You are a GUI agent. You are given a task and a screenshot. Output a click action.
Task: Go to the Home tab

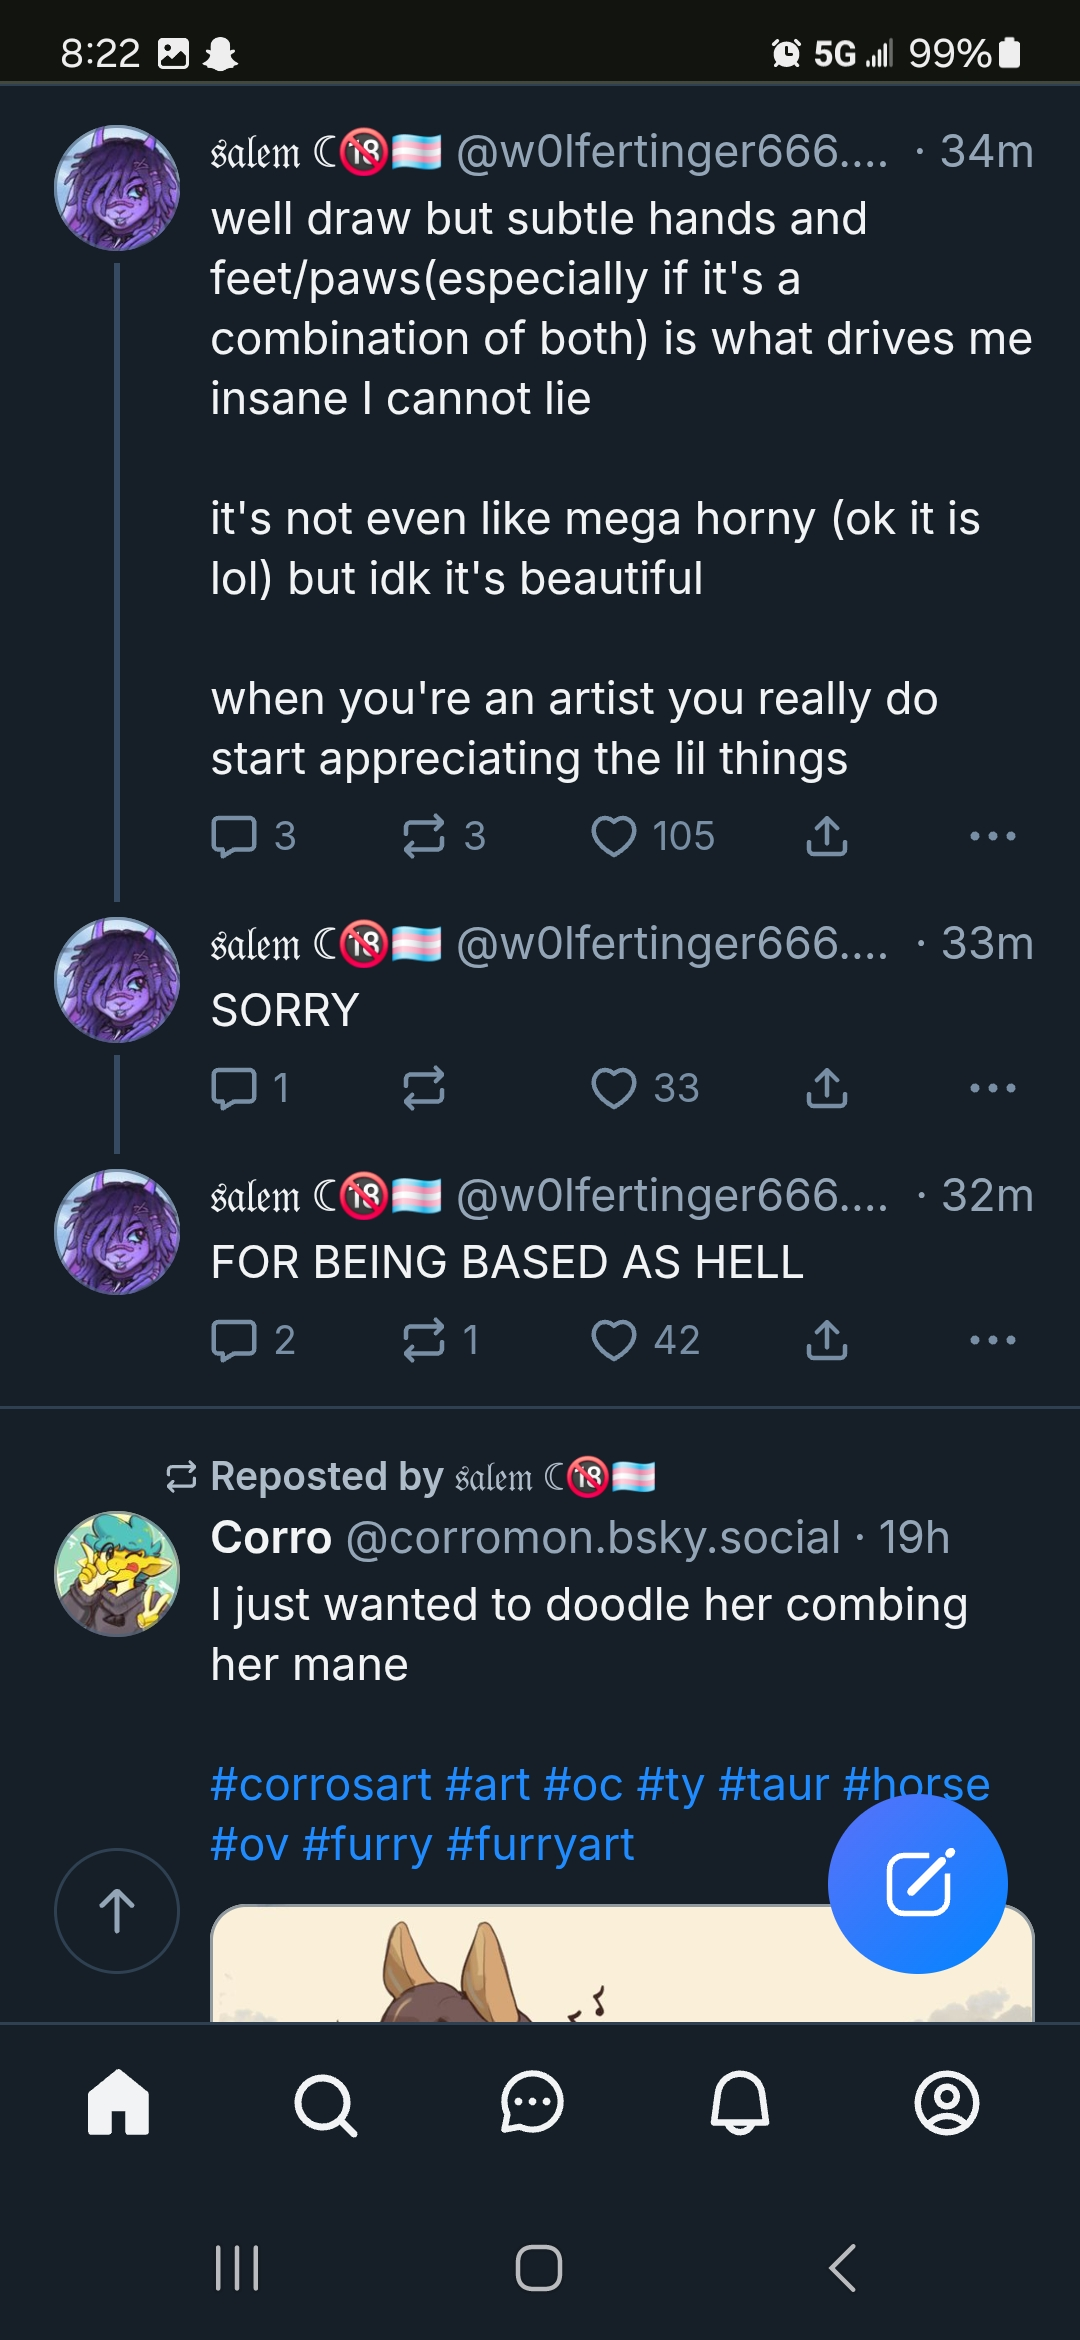point(118,2102)
